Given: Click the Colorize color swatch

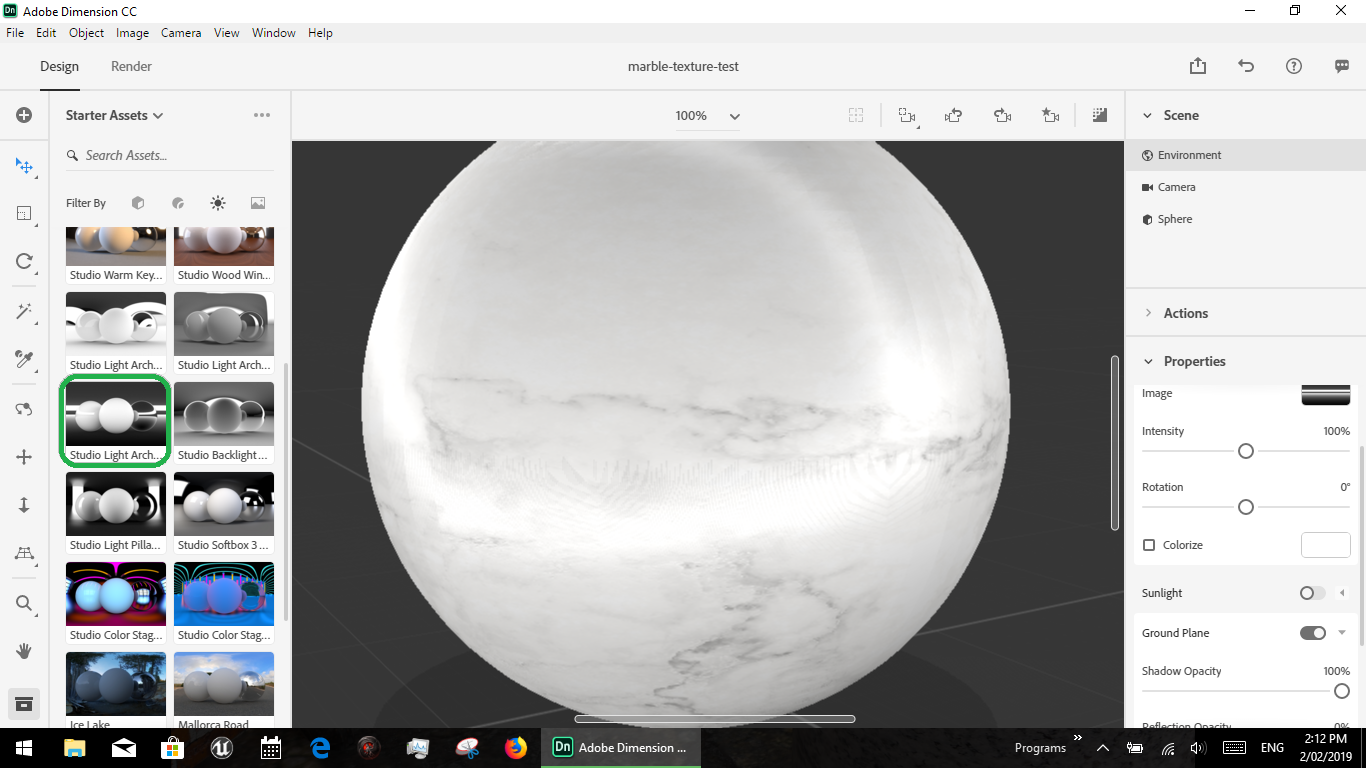Looking at the screenshot, I should [1326, 545].
